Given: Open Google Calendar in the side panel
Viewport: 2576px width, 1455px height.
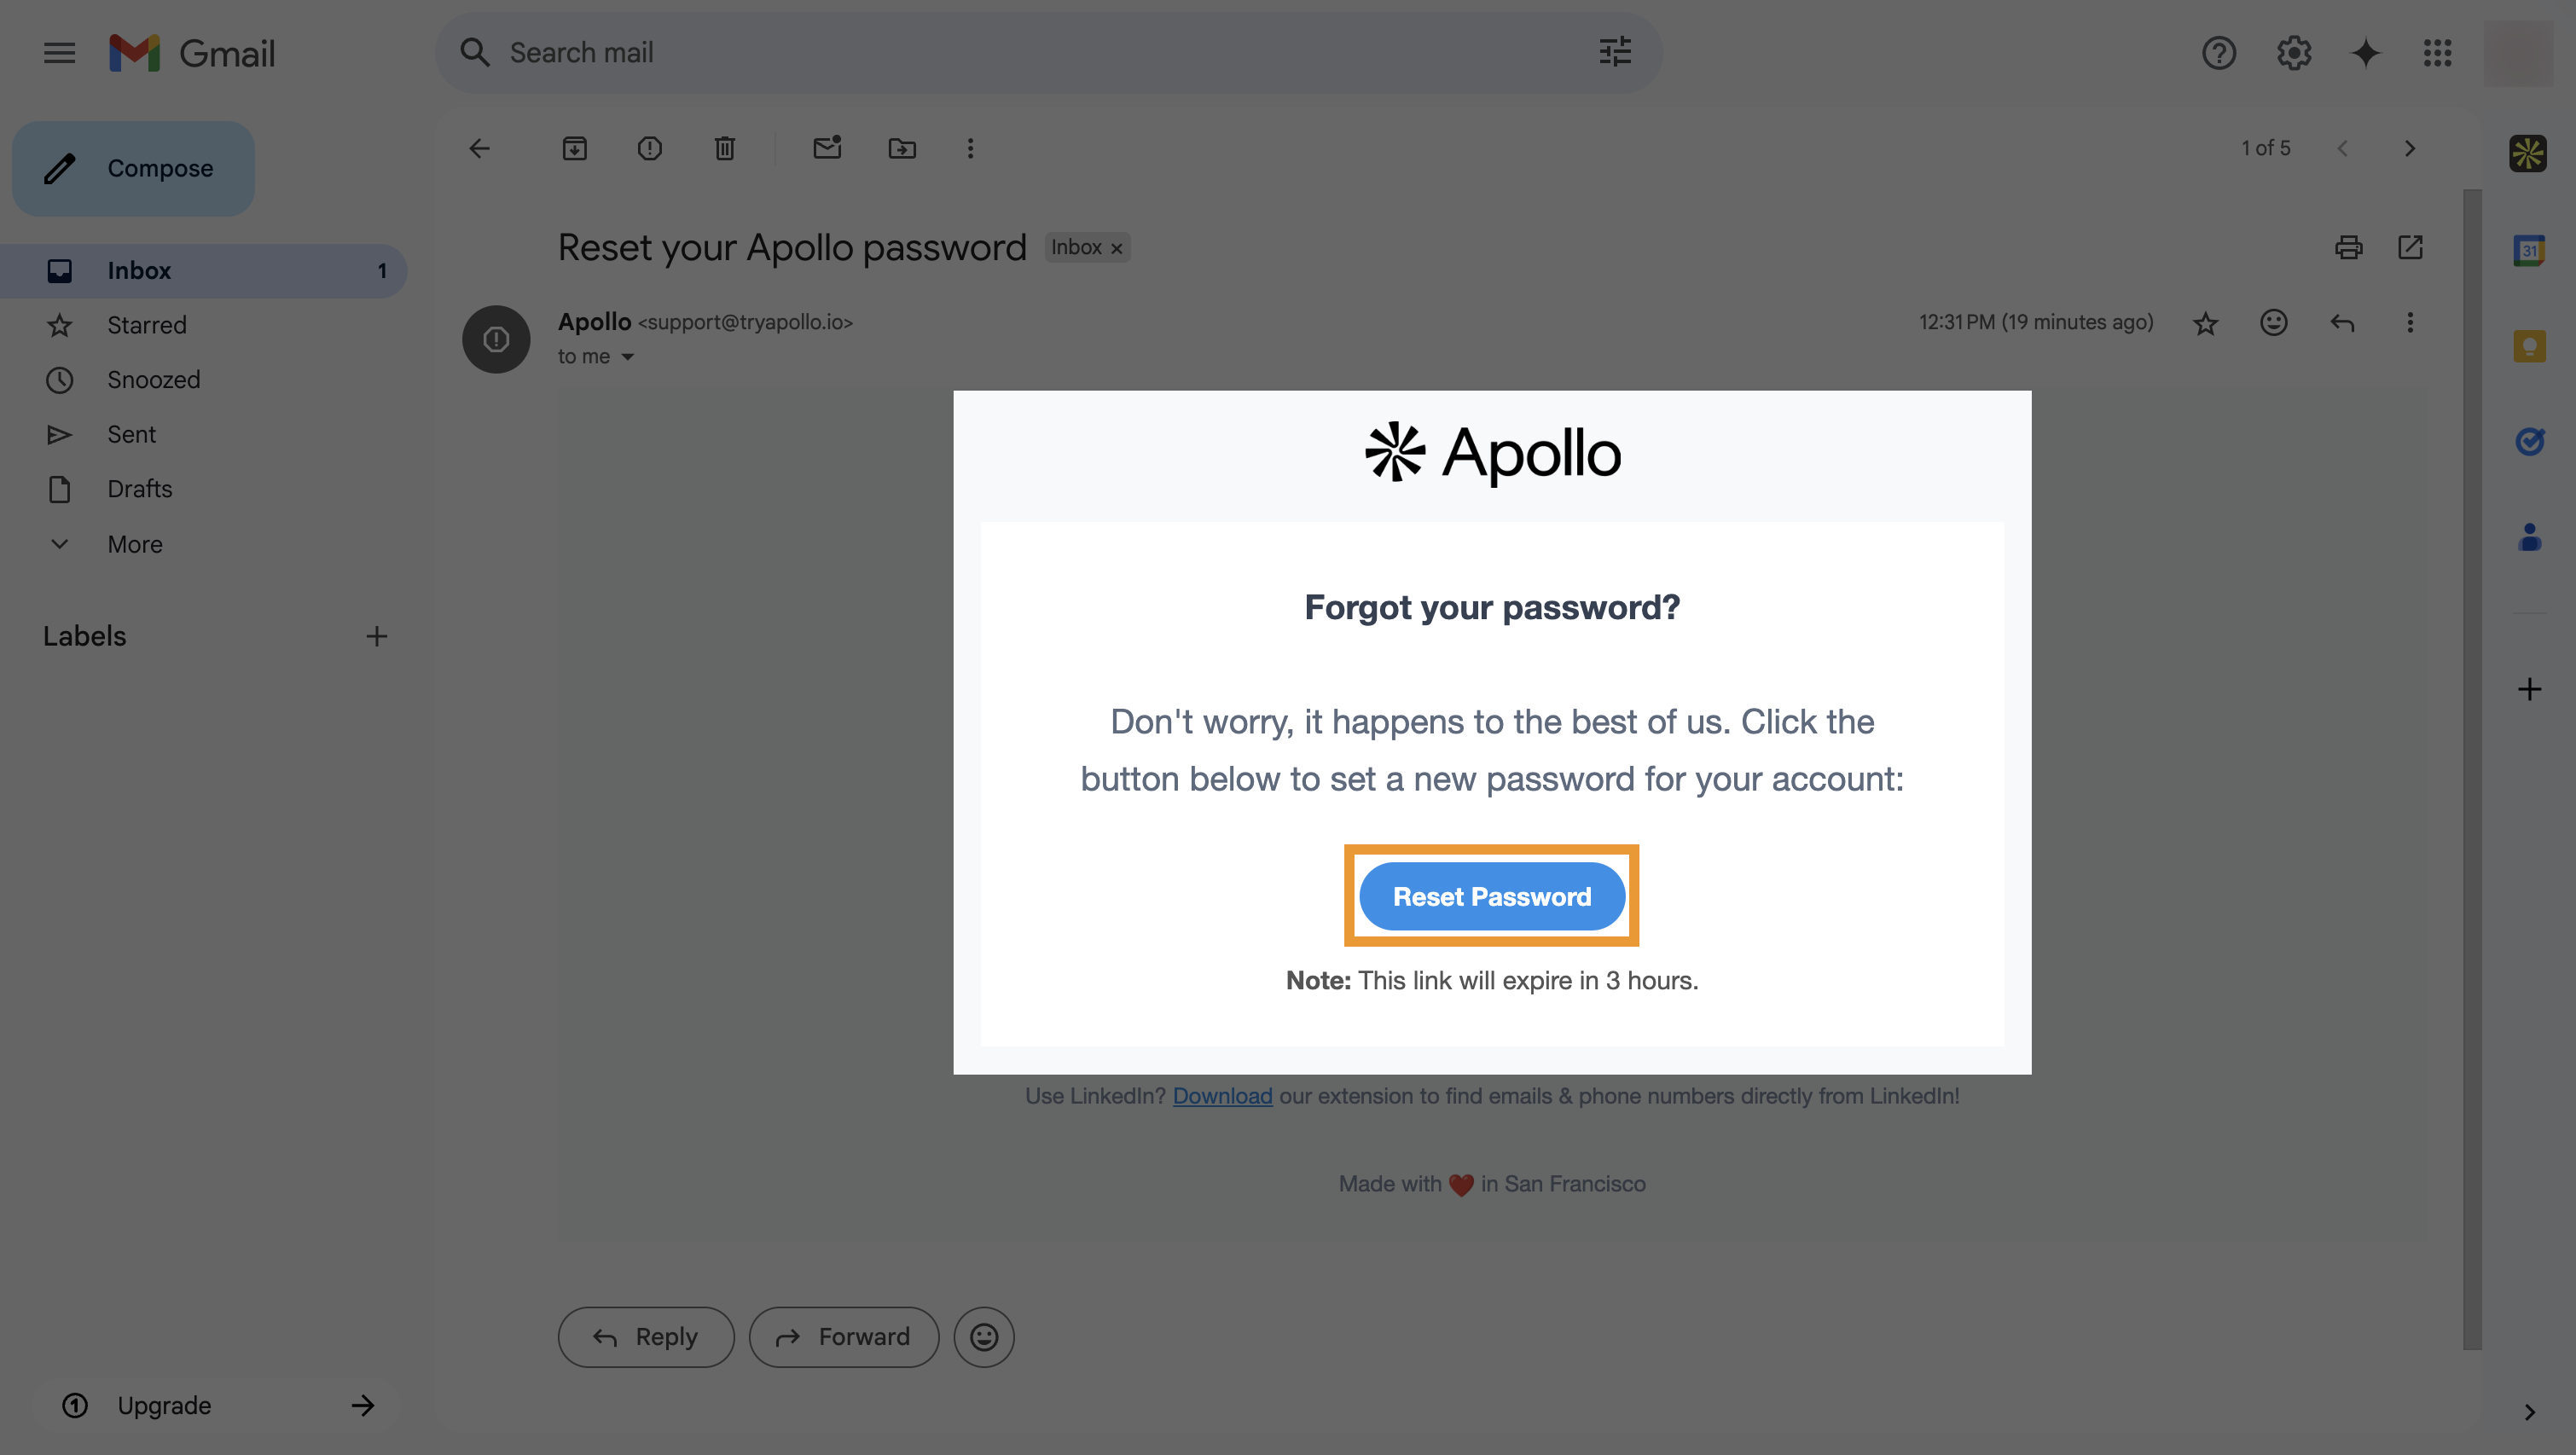Looking at the screenshot, I should tap(2529, 250).
